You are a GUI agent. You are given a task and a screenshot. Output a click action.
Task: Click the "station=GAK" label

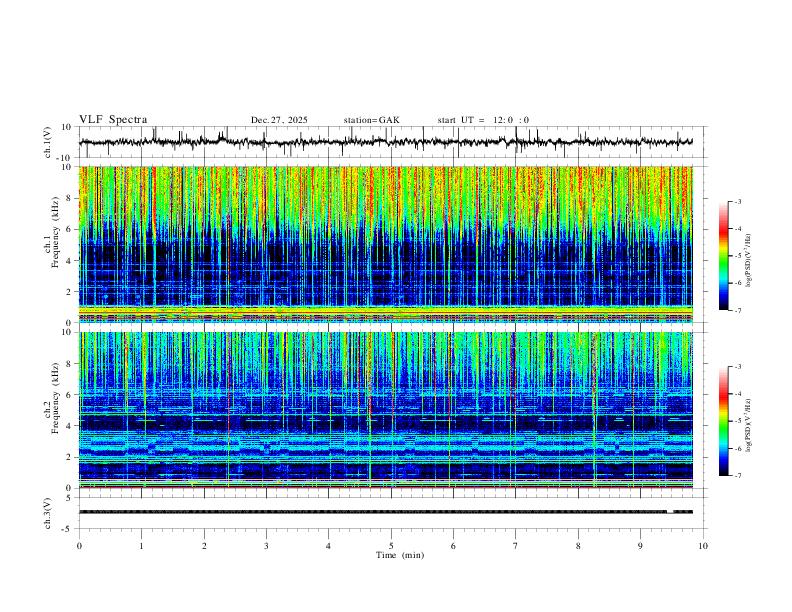coord(371,120)
